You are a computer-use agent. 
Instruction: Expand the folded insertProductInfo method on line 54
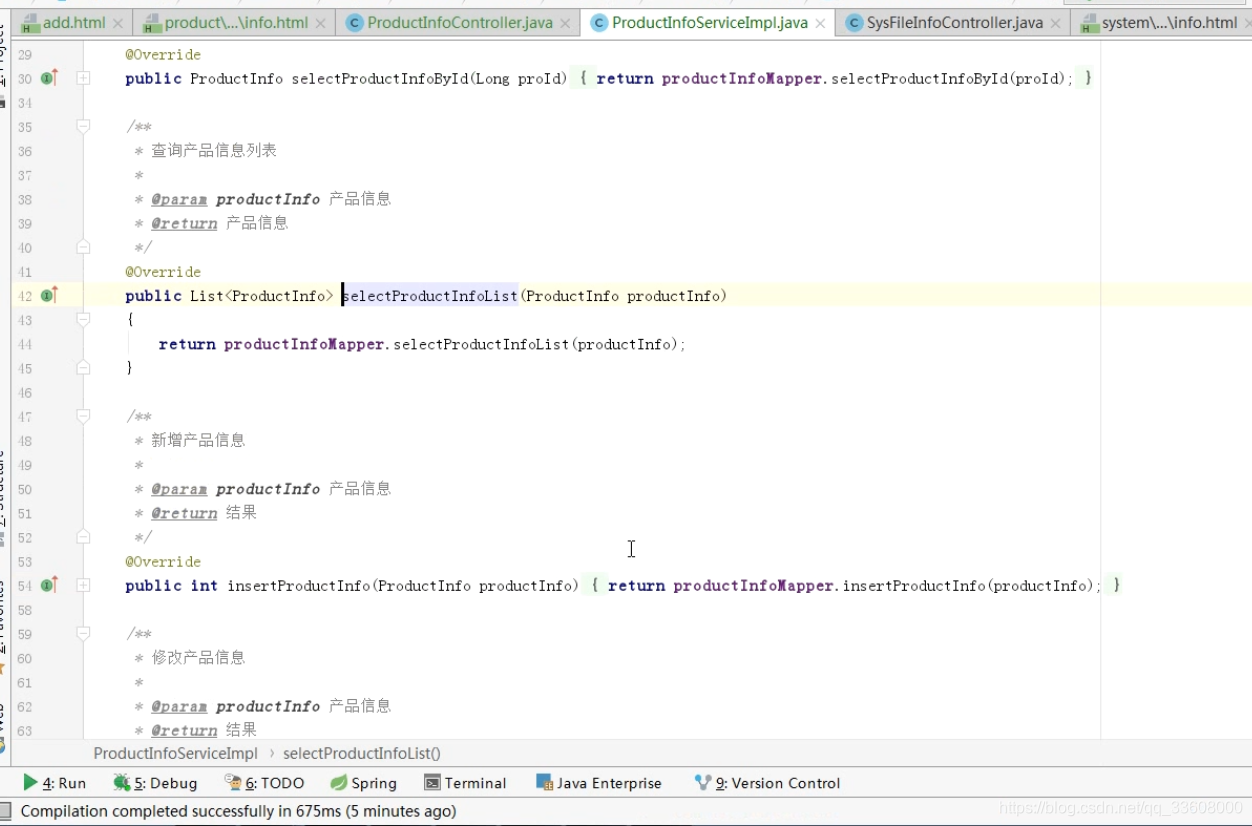click(x=84, y=585)
